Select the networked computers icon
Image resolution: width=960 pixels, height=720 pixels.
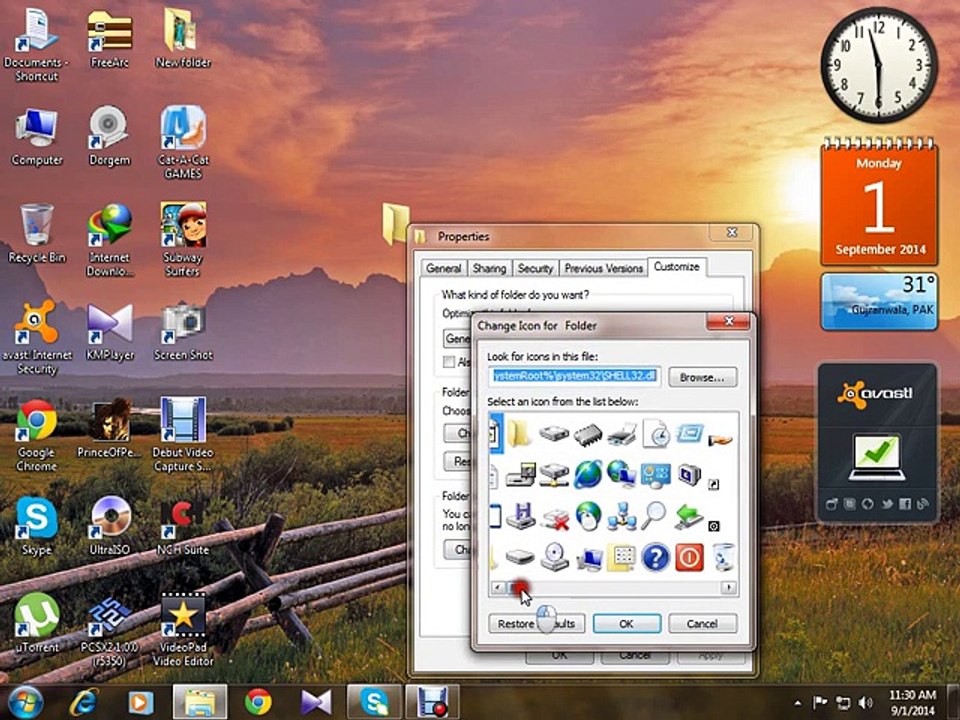point(622,516)
